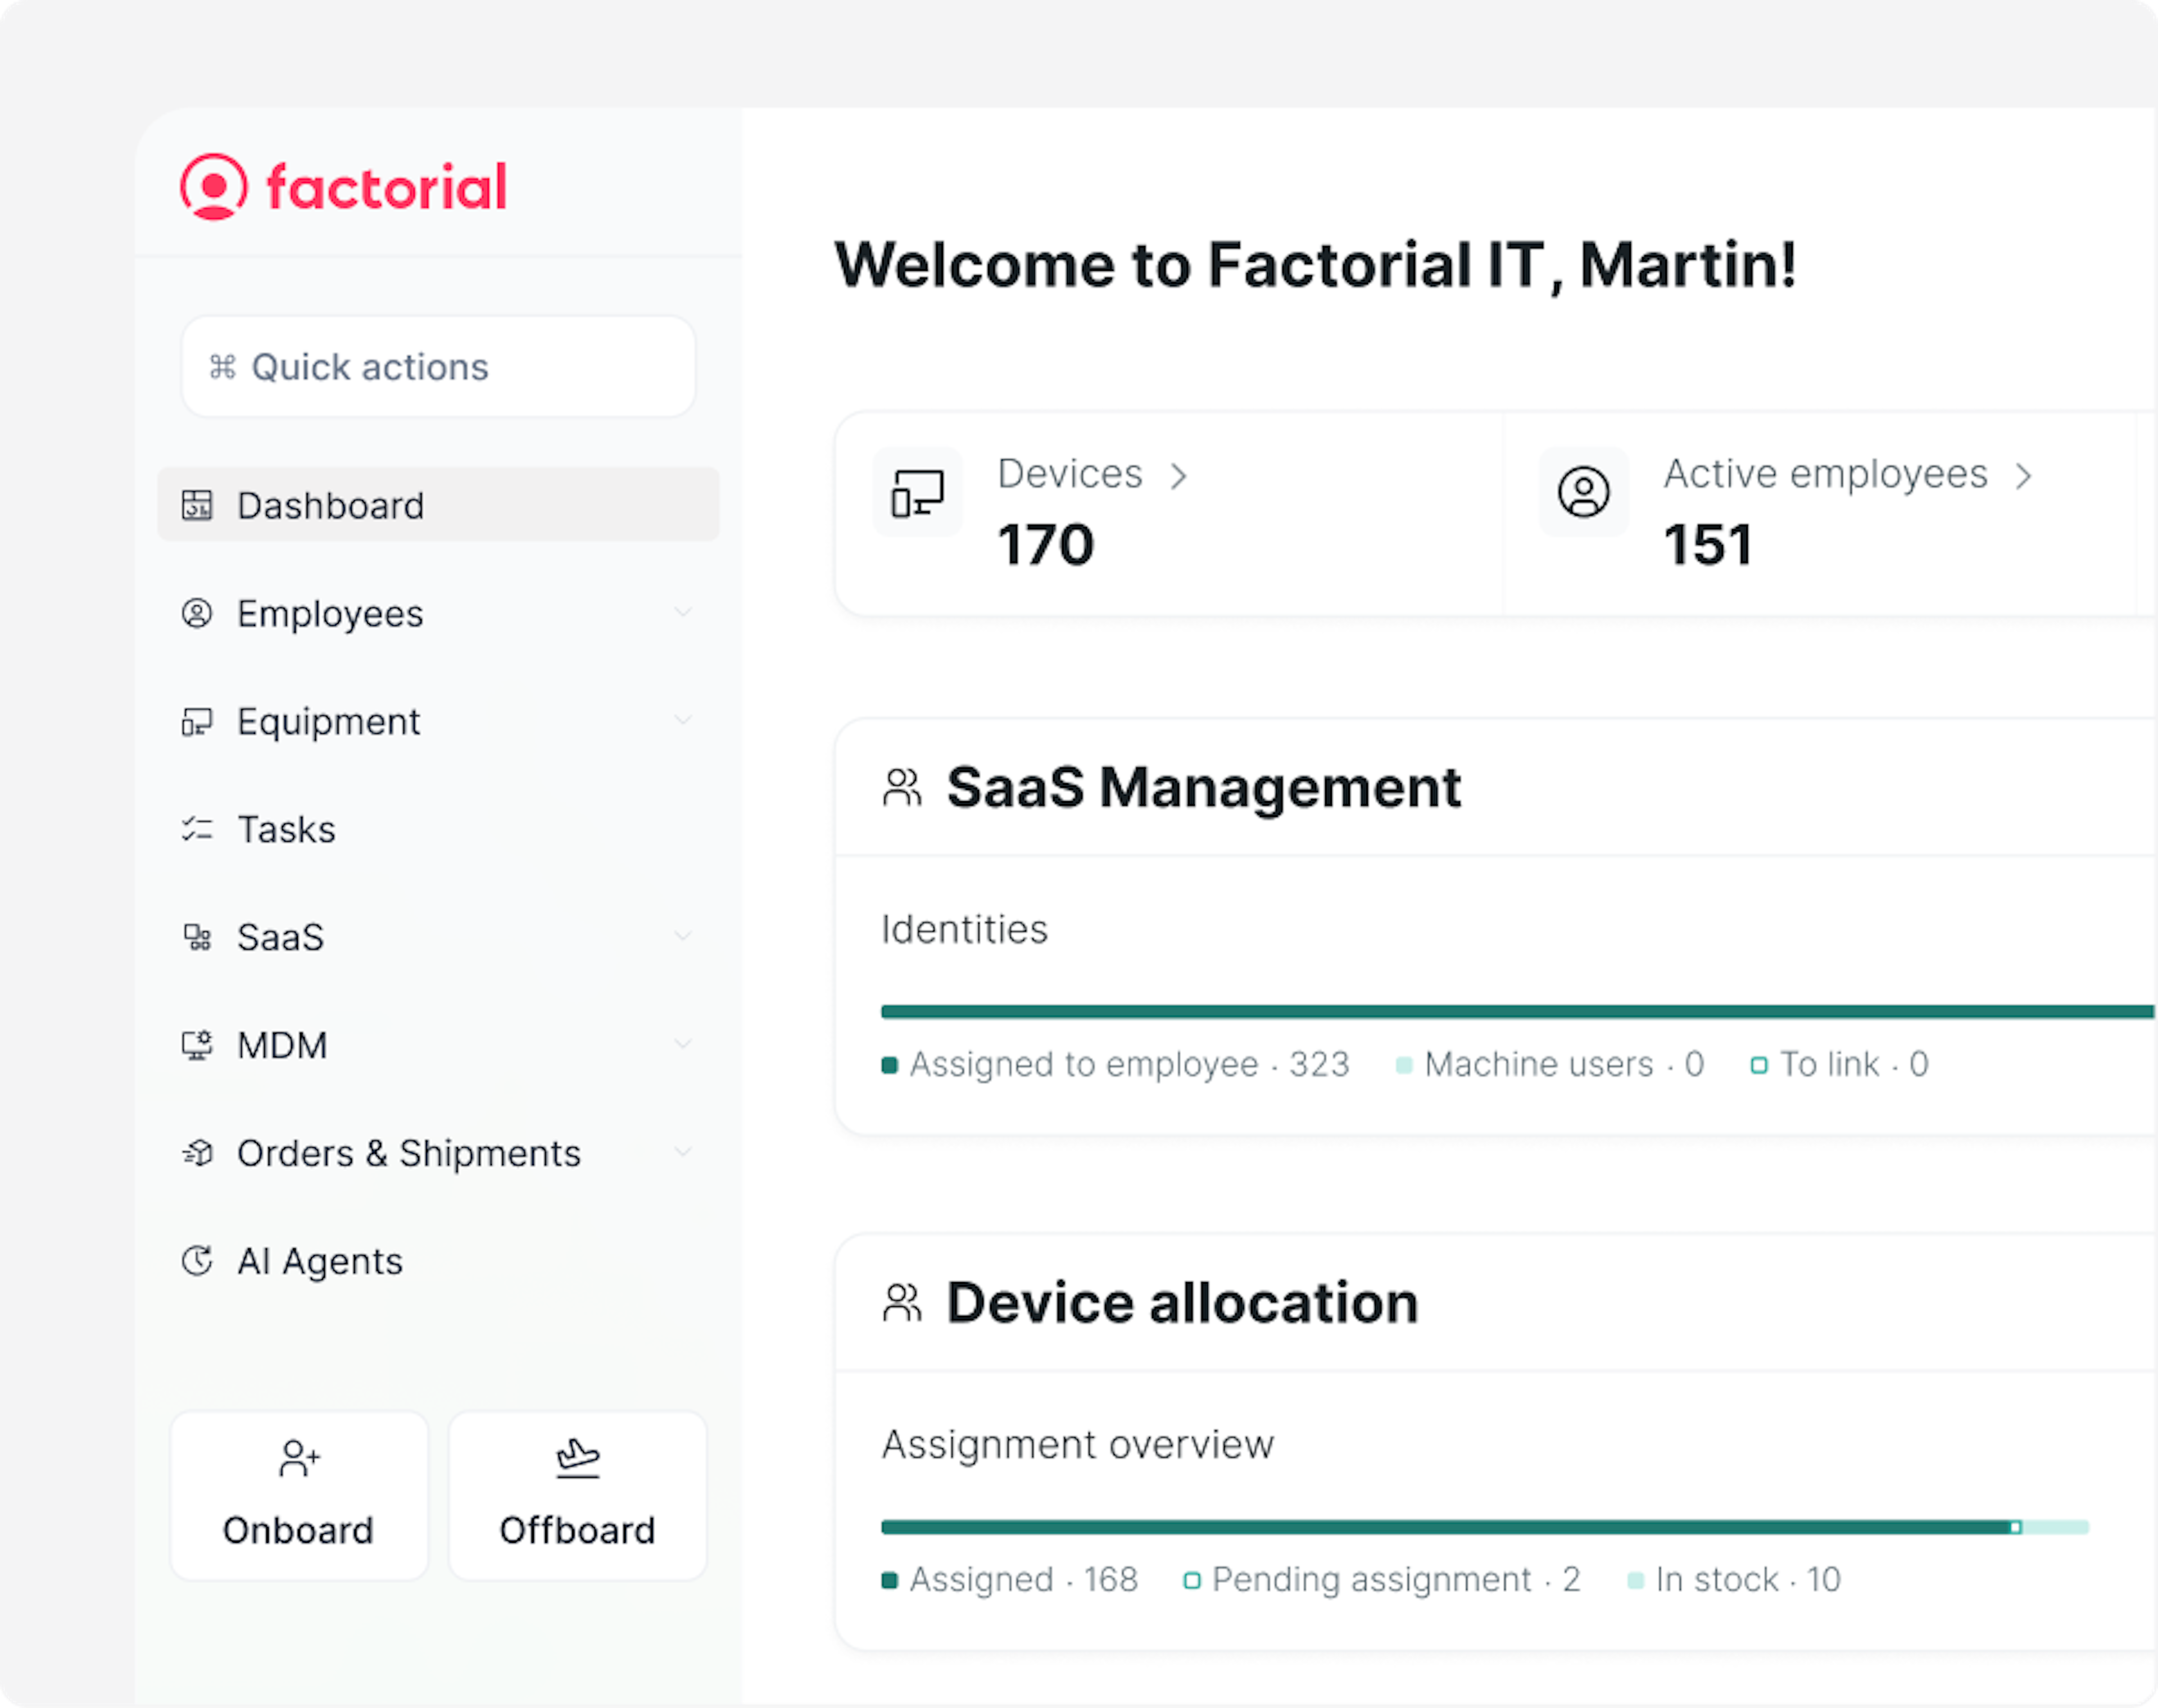
Task: Expand the Employees submenu chevron
Action: click(x=683, y=612)
